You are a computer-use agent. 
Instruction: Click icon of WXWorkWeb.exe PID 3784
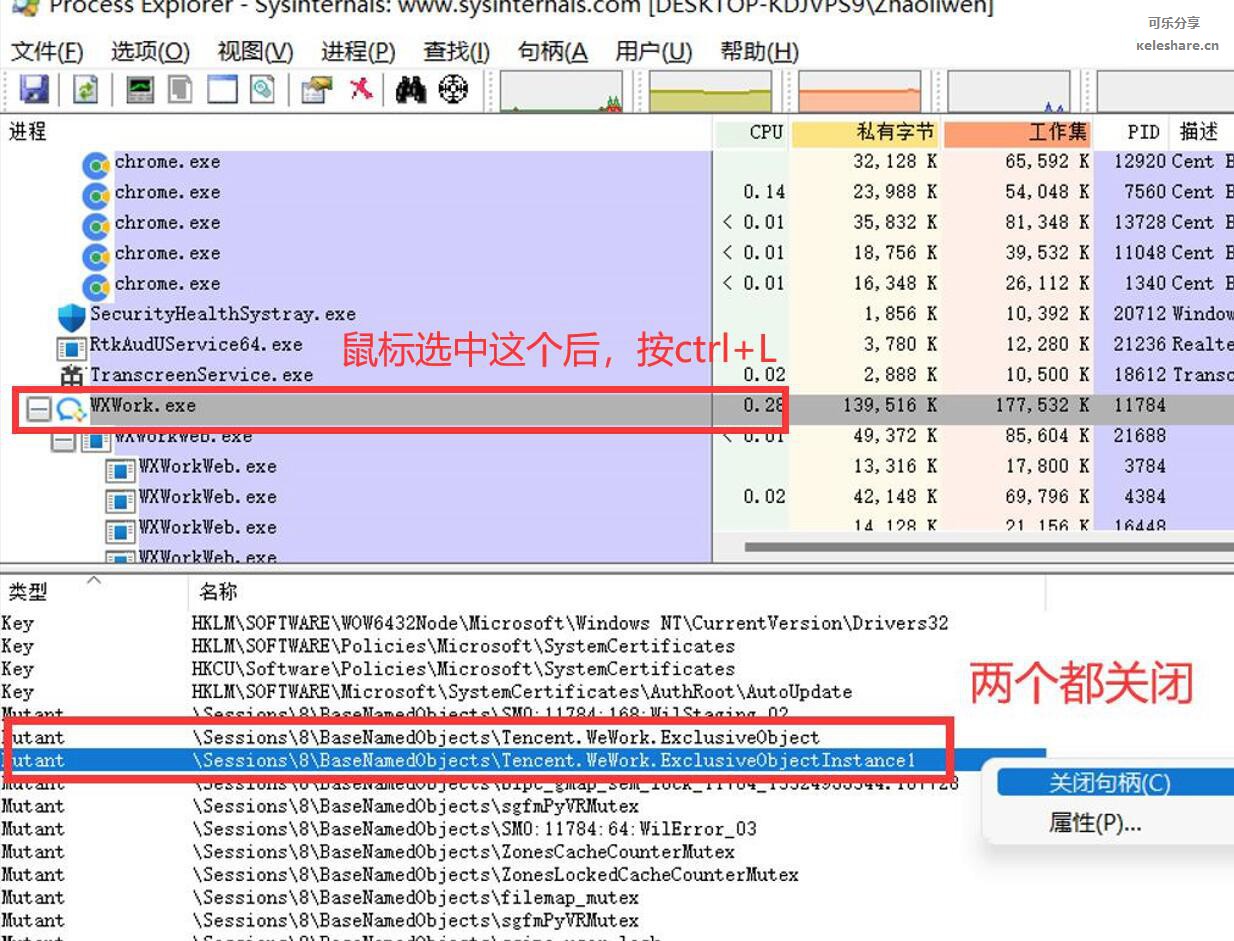pos(120,470)
